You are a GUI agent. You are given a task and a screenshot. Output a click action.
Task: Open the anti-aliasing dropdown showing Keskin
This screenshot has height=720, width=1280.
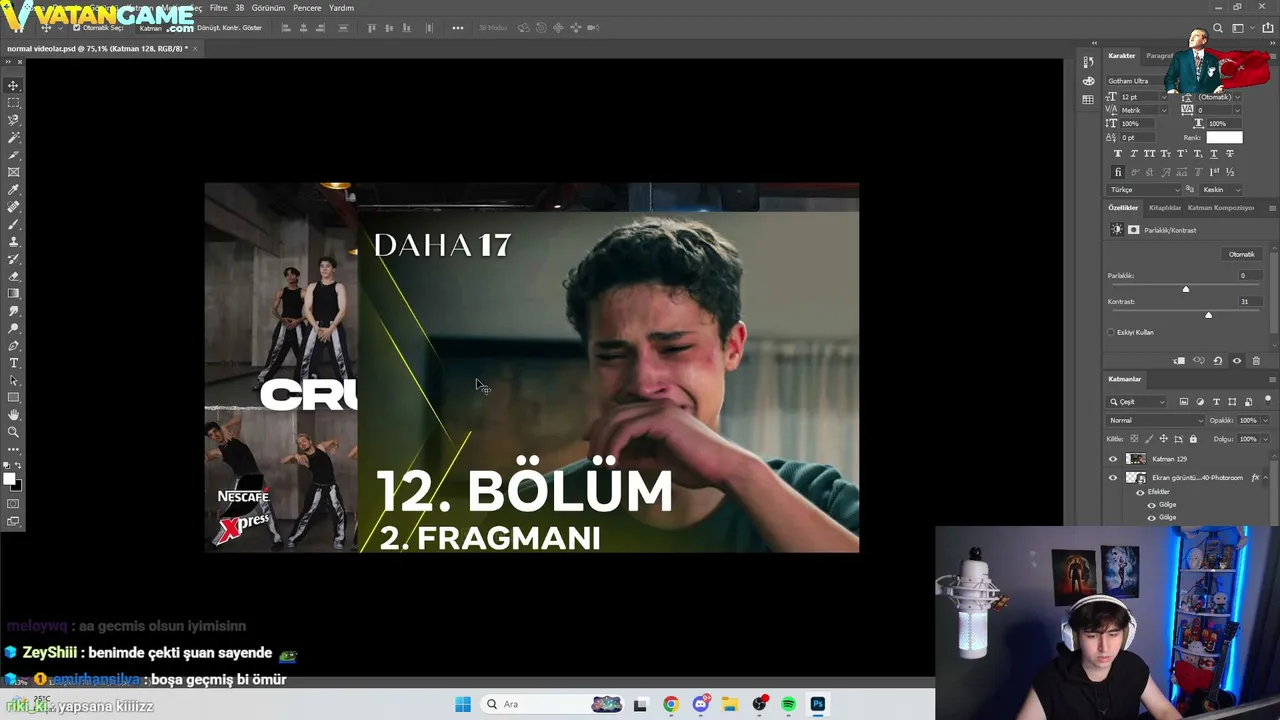click(x=1221, y=189)
